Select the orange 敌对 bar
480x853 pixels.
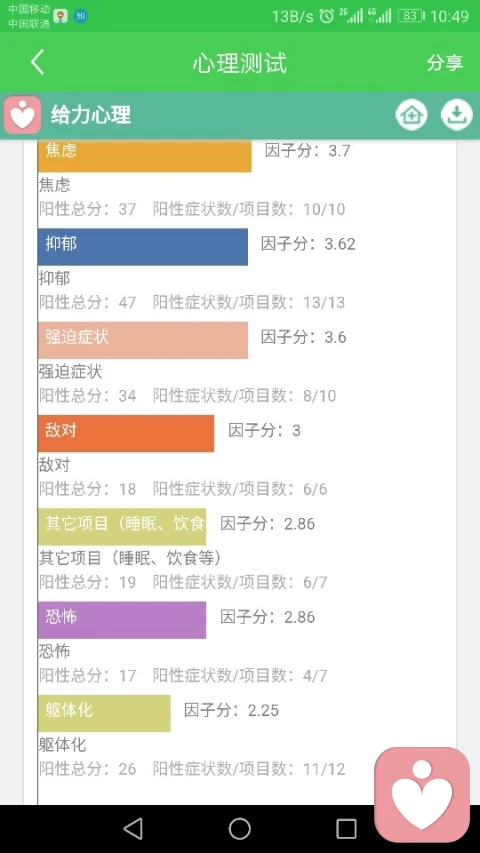(126, 434)
